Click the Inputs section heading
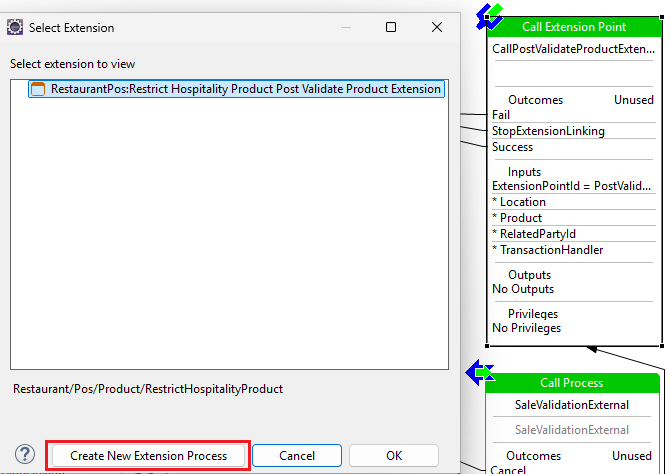This screenshot has height=474, width=670. 524,172
